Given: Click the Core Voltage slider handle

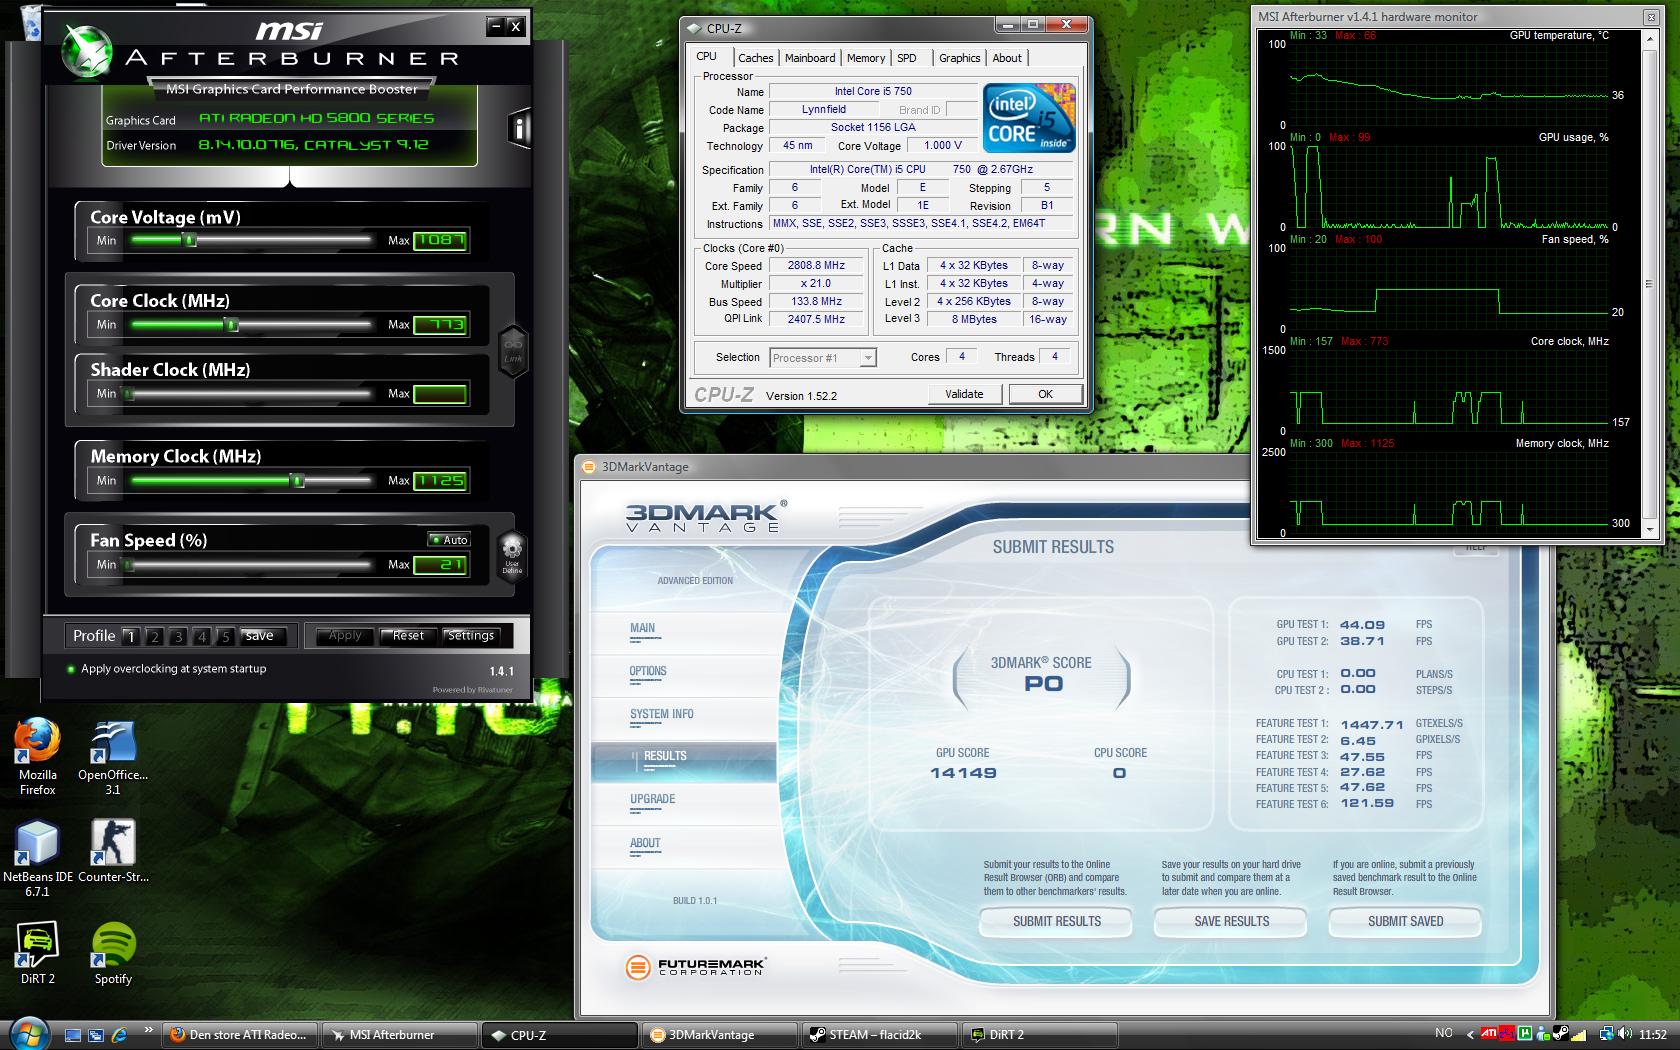Looking at the screenshot, I should [190, 240].
